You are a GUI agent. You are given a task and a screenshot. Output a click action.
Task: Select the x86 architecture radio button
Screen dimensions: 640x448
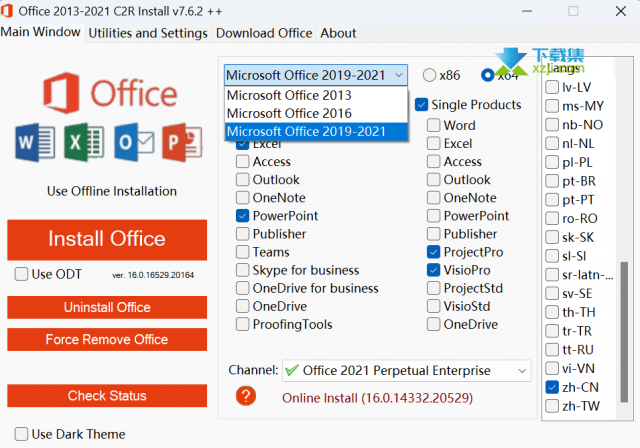[430, 75]
